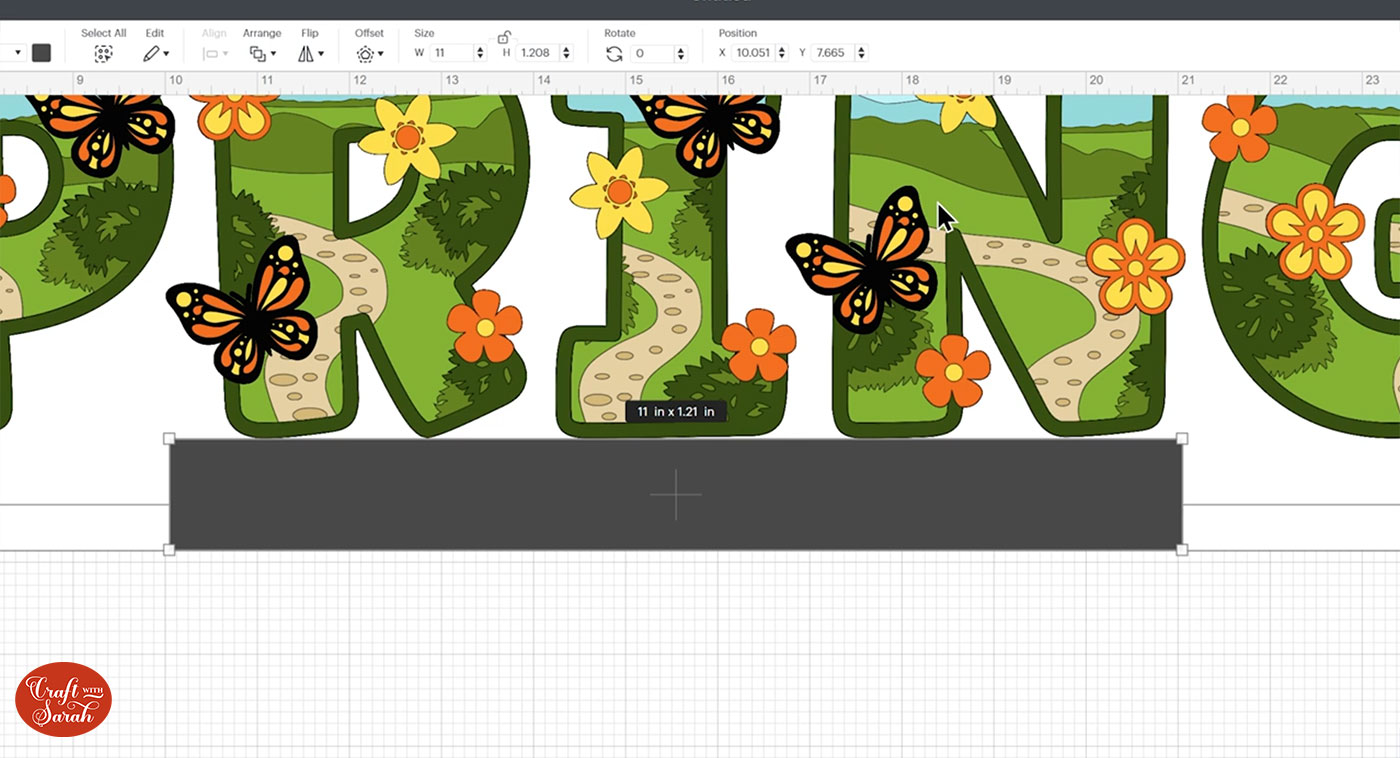Click the dark gray color swatch
The height and width of the screenshot is (758, 1400).
41,53
